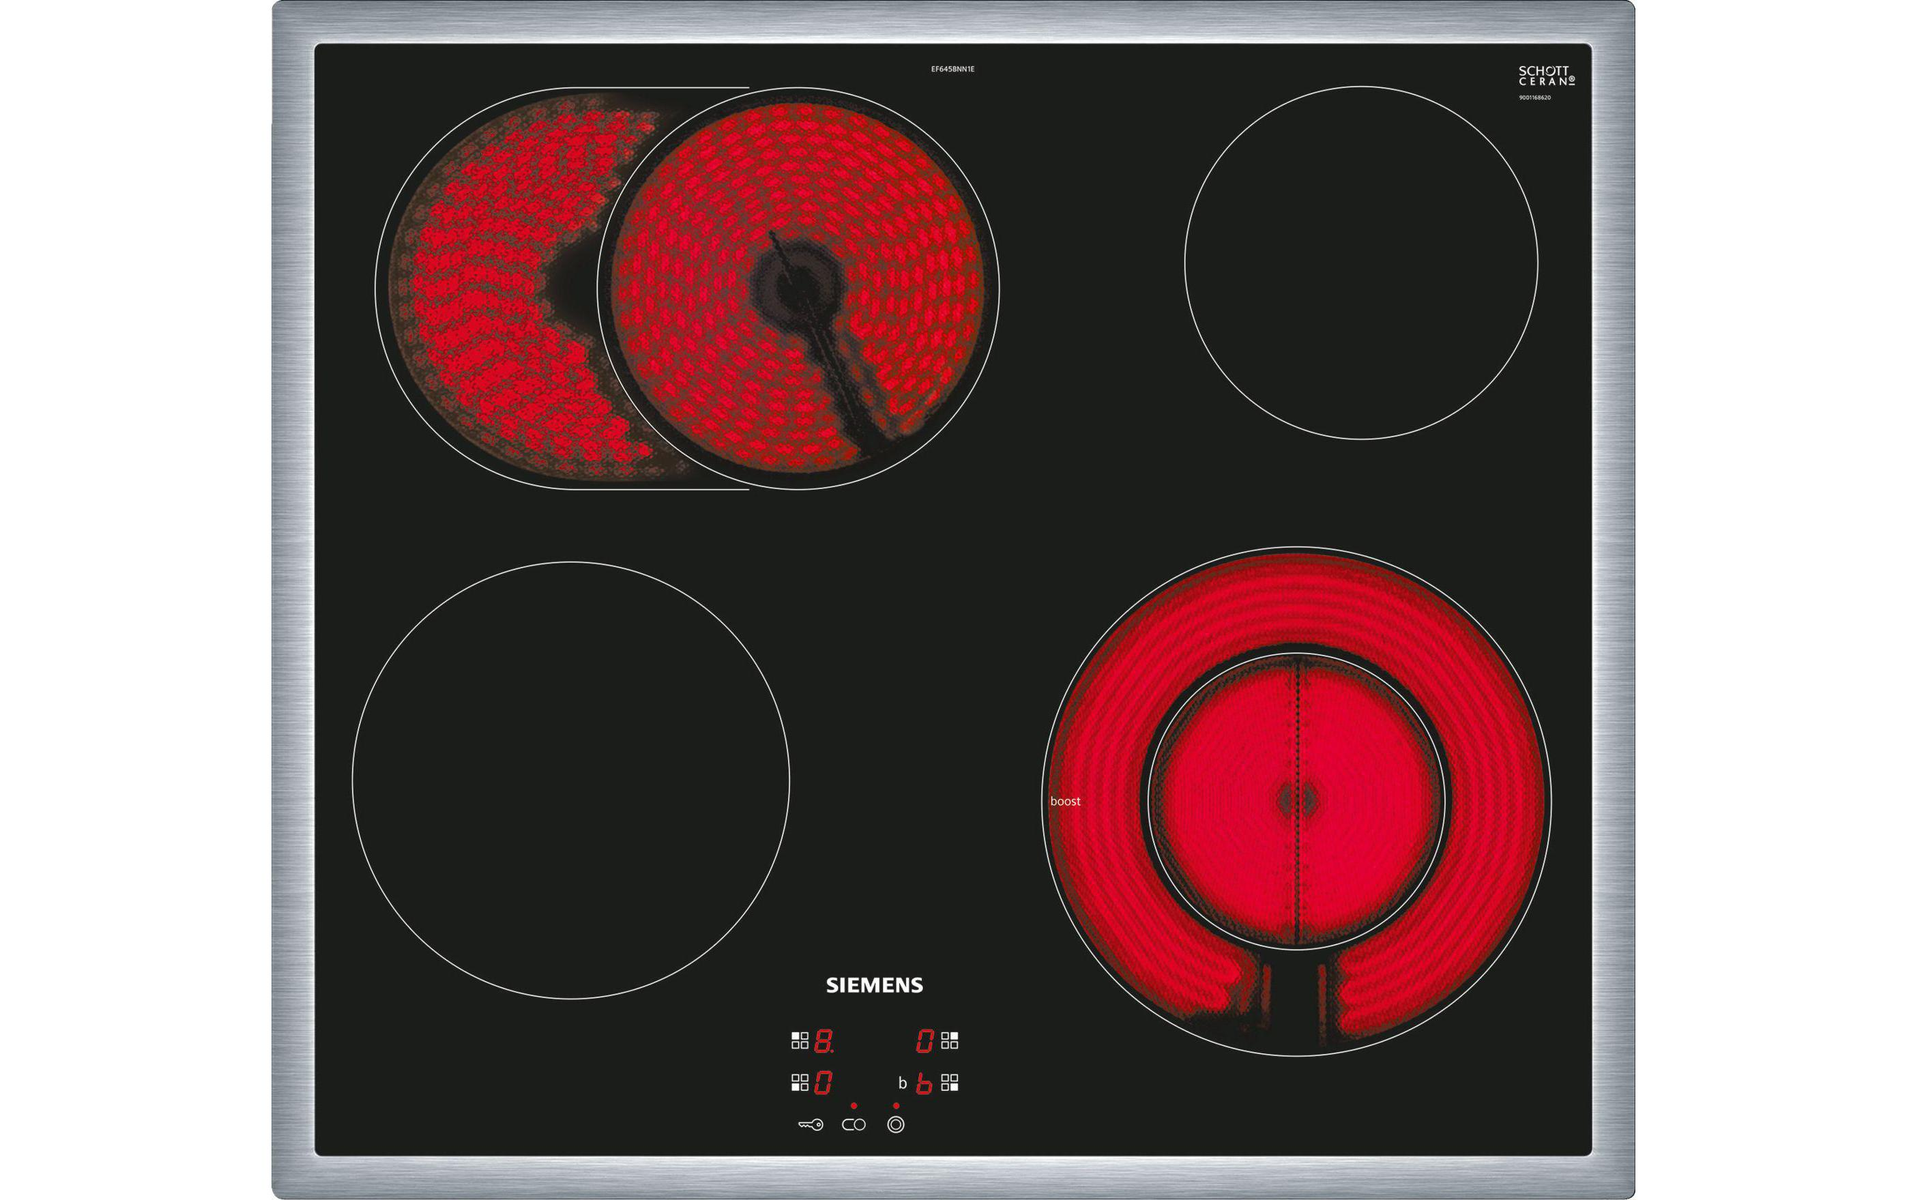Click the 'boost' label on the glowing zone
Screen dimensions: 1907x1200
(1064, 801)
